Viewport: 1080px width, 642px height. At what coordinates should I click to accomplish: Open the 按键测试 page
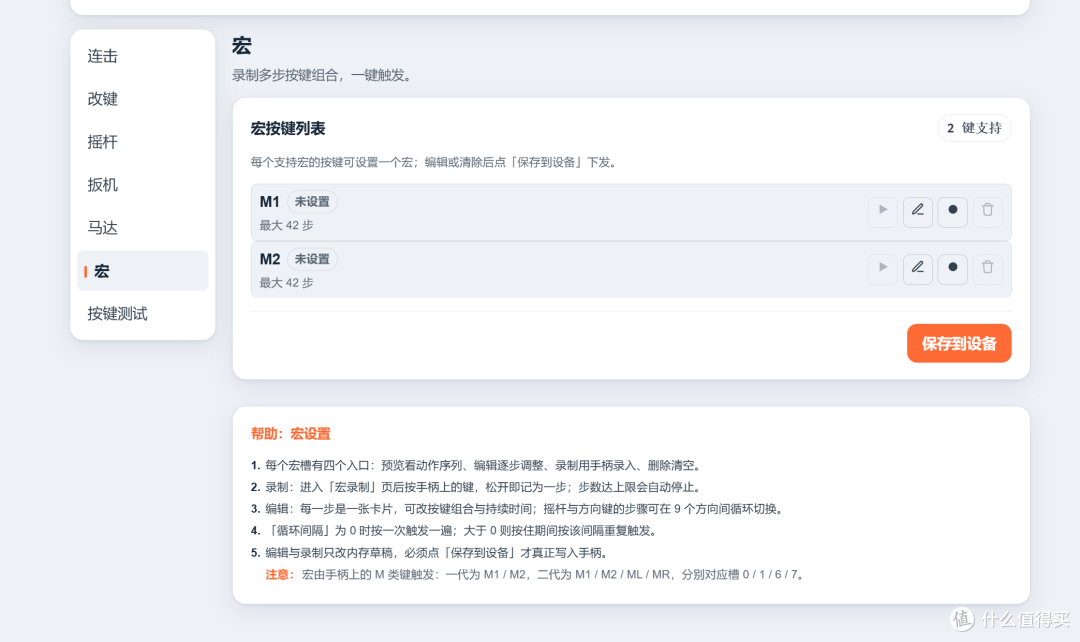click(143, 313)
